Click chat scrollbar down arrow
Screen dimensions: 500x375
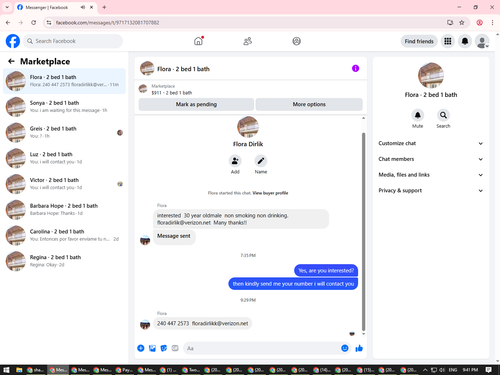point(363,334)
